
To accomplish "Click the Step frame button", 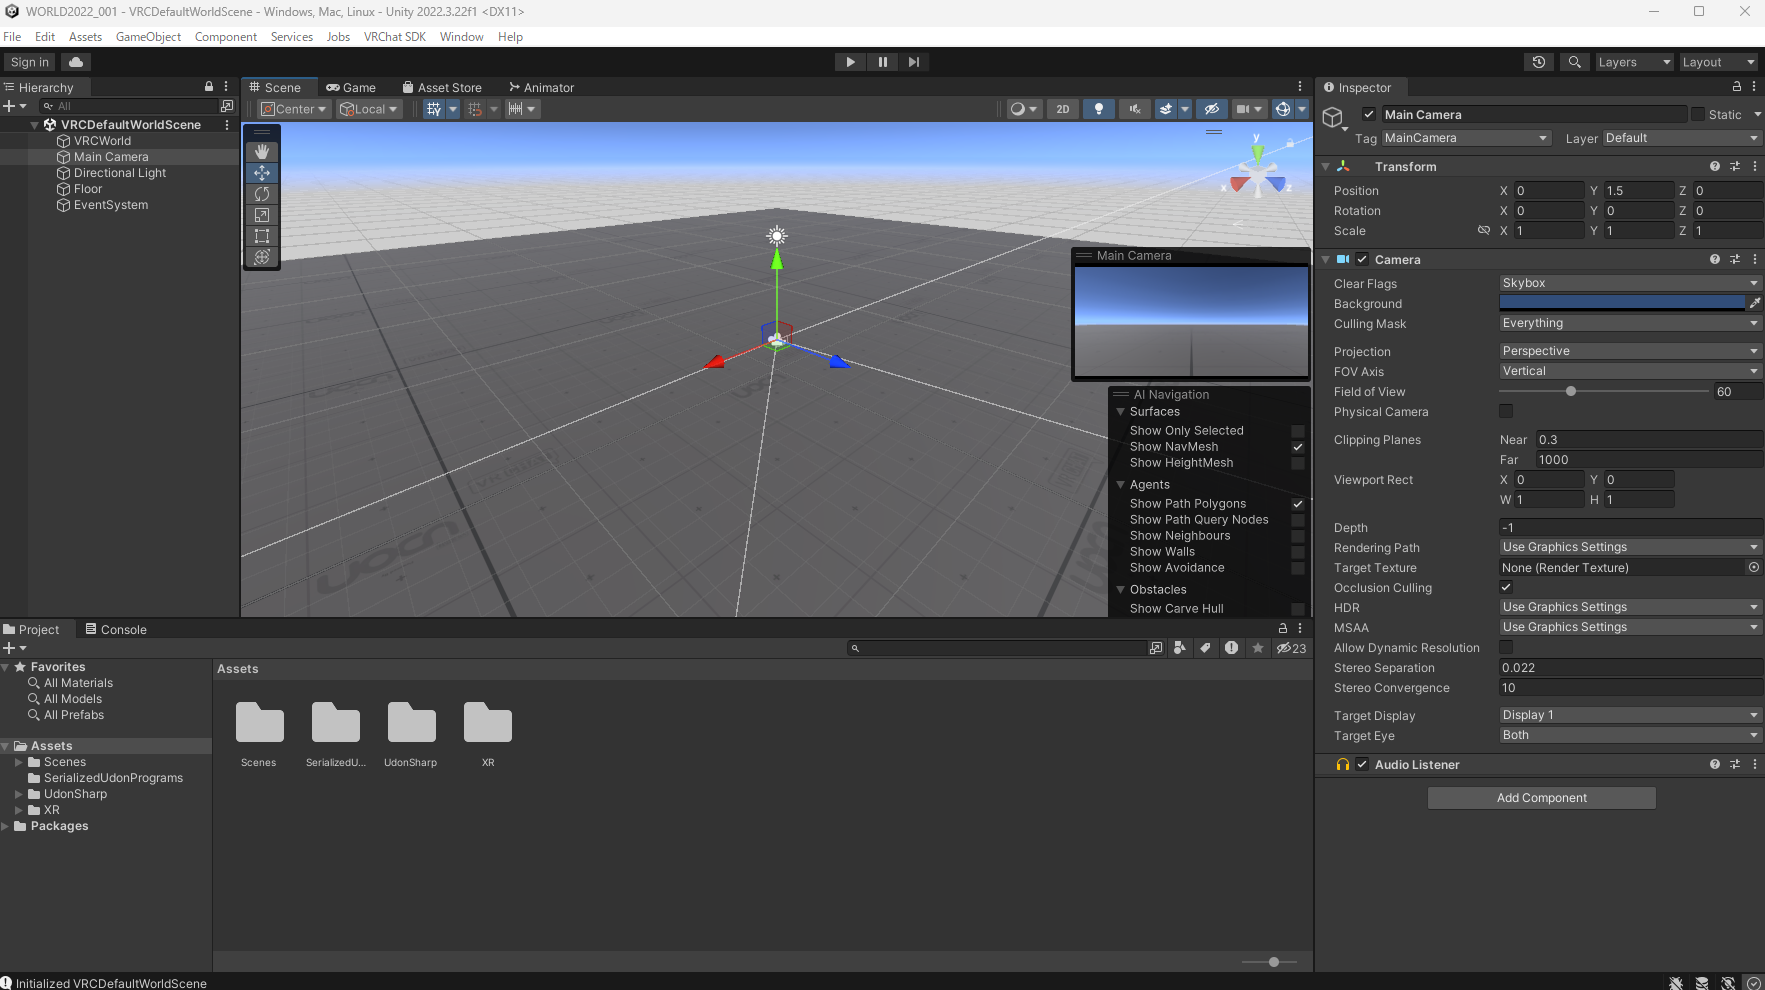I will pyautogui.click(x=914, y=62).
